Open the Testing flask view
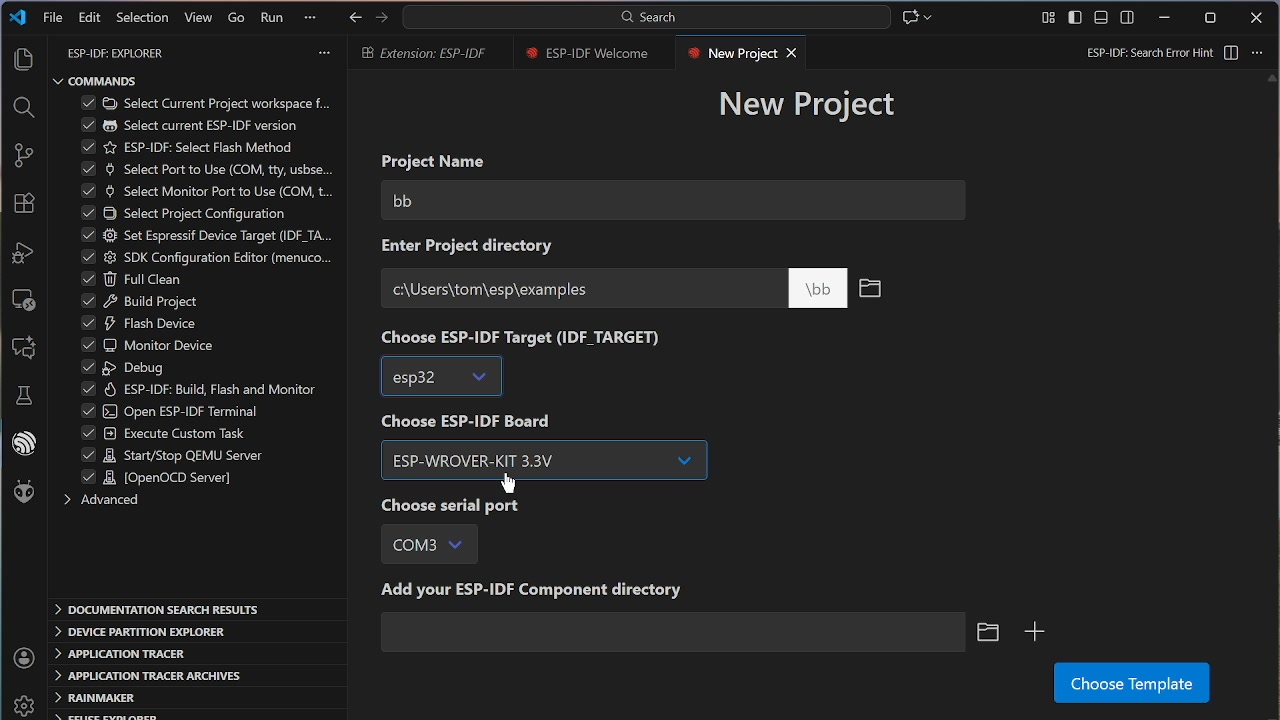 point(24,395)
